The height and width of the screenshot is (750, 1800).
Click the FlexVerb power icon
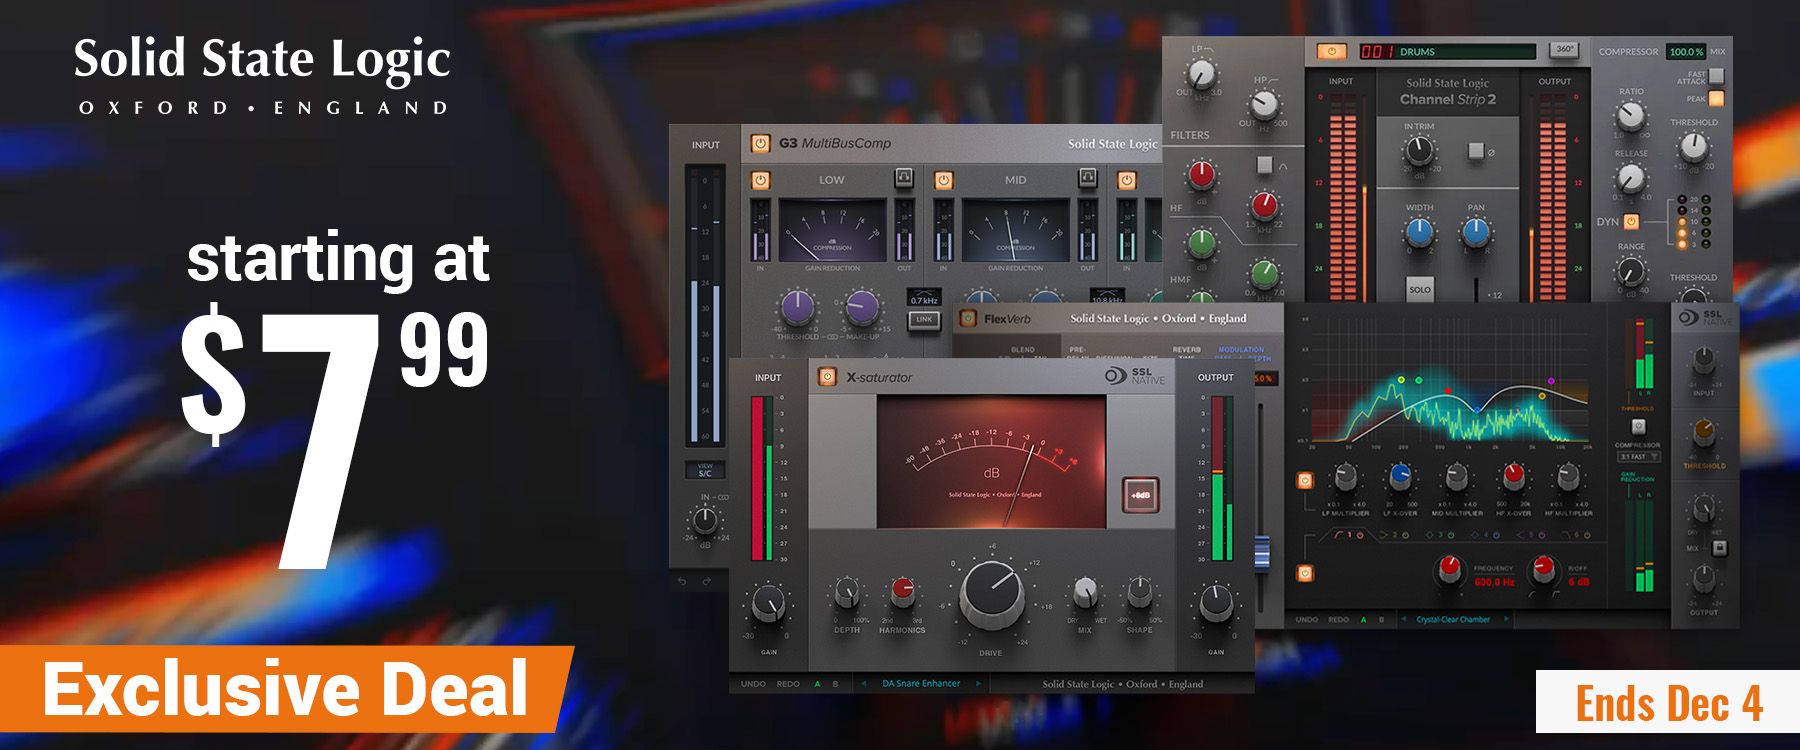[968, 319]
